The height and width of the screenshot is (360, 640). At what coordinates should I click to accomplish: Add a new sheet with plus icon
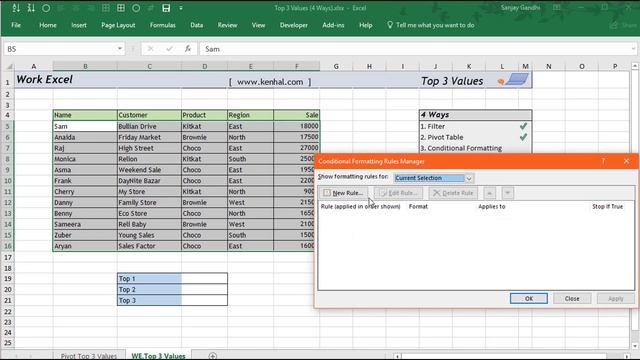pos(213,356)
